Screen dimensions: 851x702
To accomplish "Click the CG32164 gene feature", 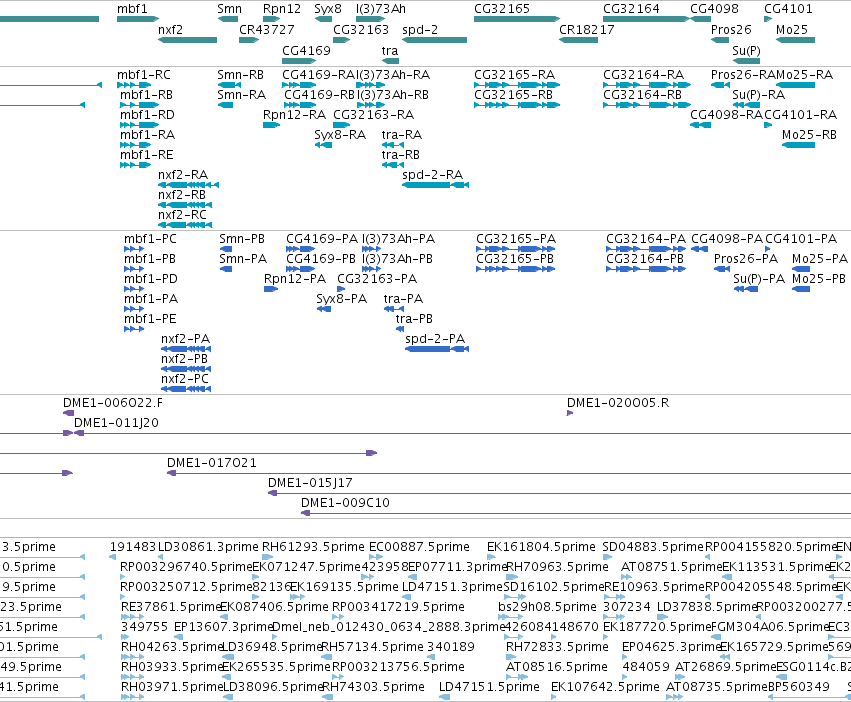I will pos(646,19).
